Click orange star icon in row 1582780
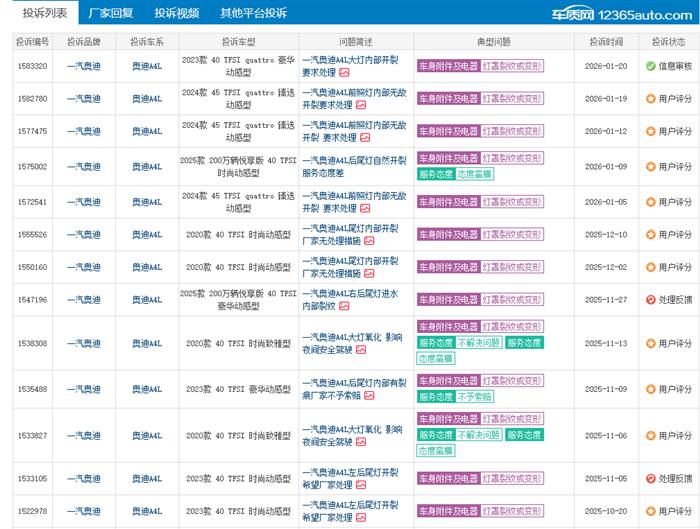700x529 pixels. (650, 99)
